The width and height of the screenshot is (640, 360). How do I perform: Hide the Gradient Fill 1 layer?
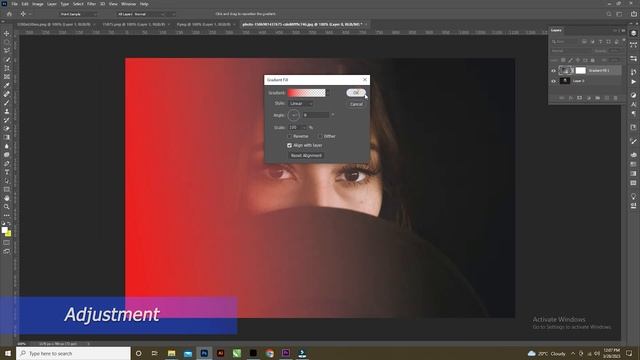pyautogui.click(x=553, y=71)
